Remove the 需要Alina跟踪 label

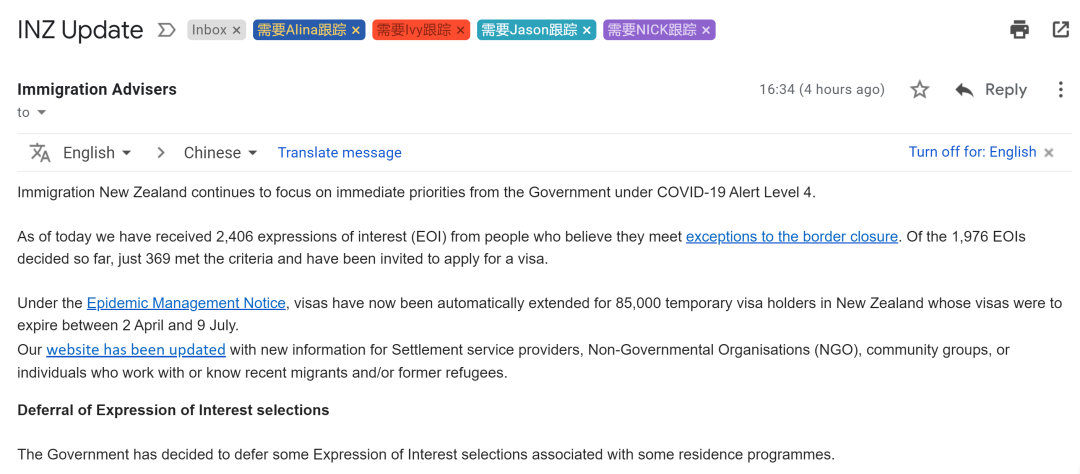(x=356, y=30)
